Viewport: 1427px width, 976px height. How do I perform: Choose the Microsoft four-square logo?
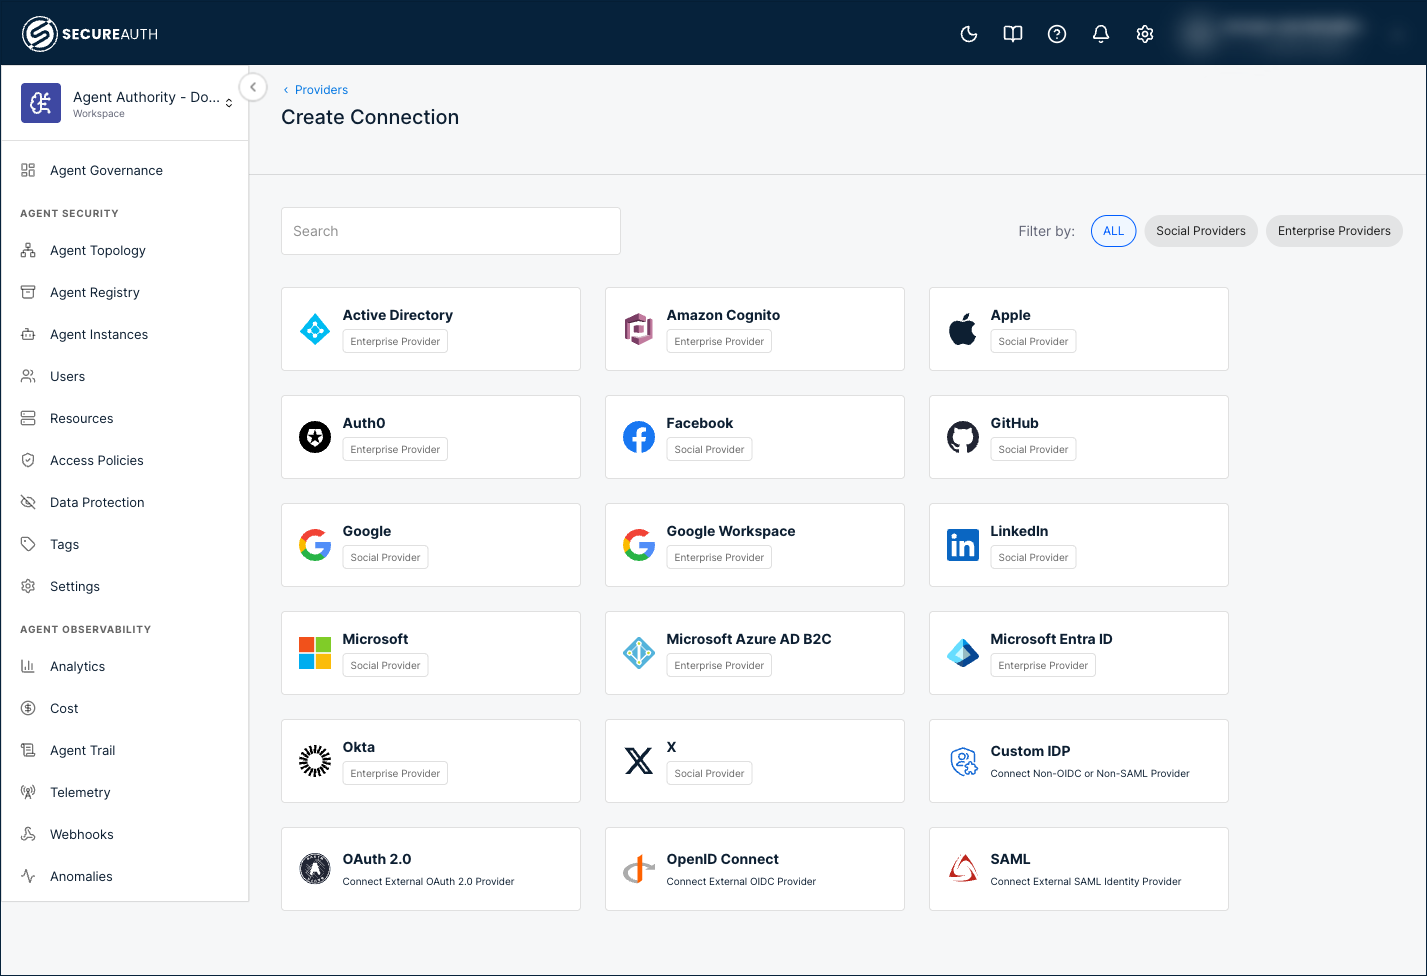315,653
